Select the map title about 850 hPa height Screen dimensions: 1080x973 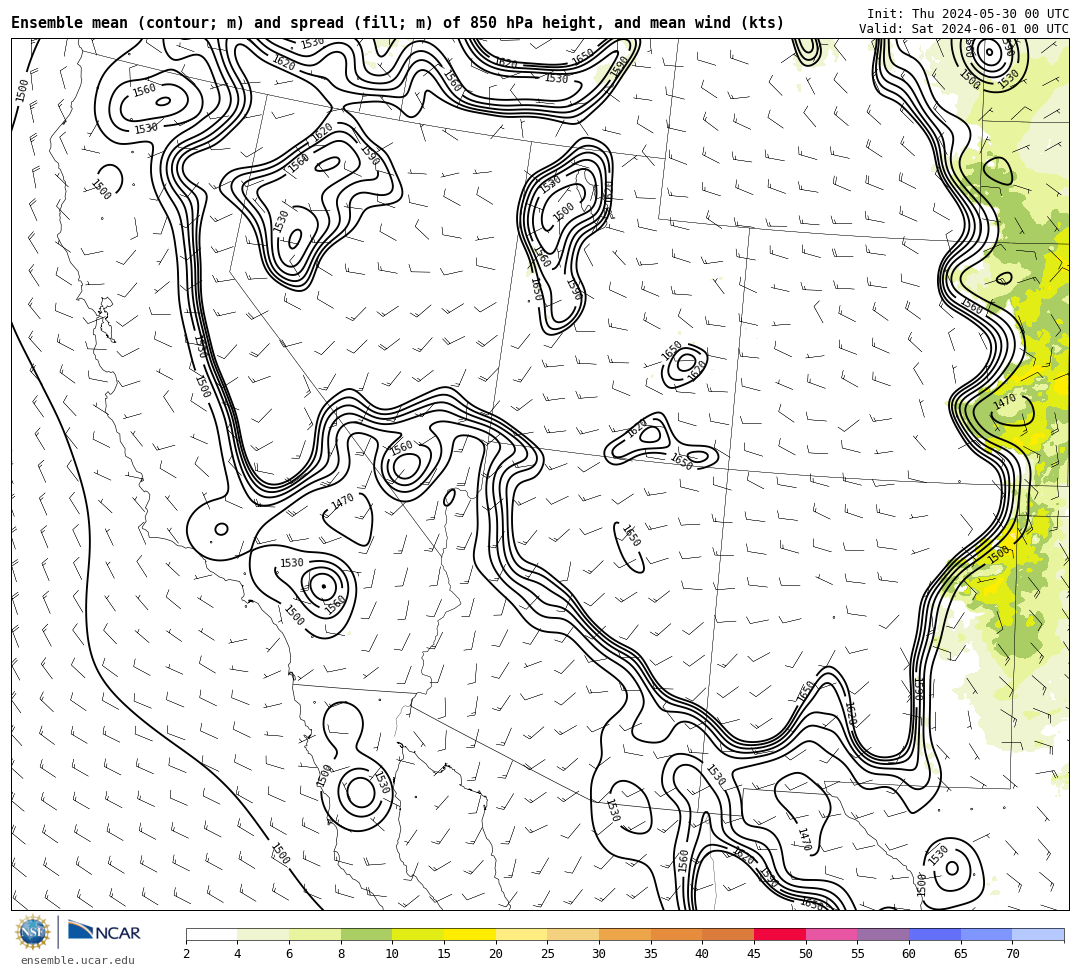click(397, 23)
